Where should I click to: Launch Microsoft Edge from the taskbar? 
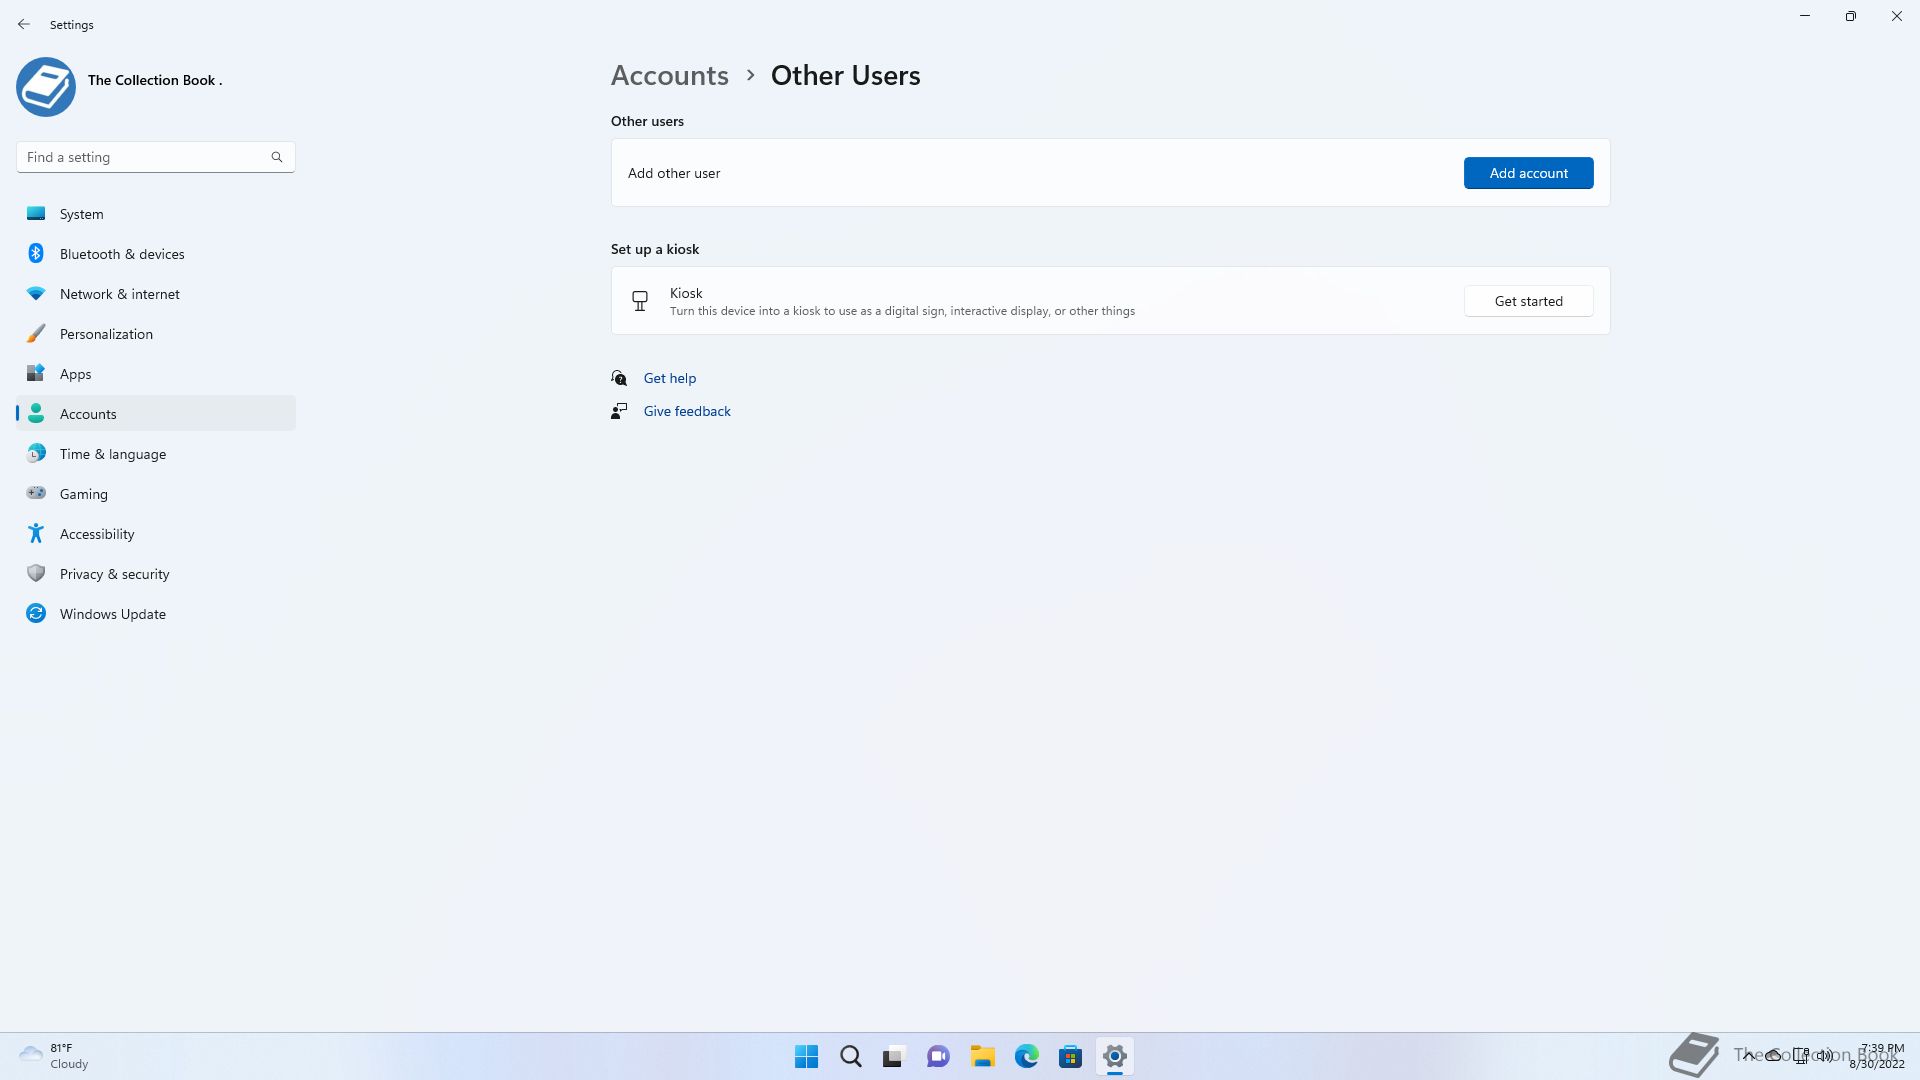[1026, 1056]
